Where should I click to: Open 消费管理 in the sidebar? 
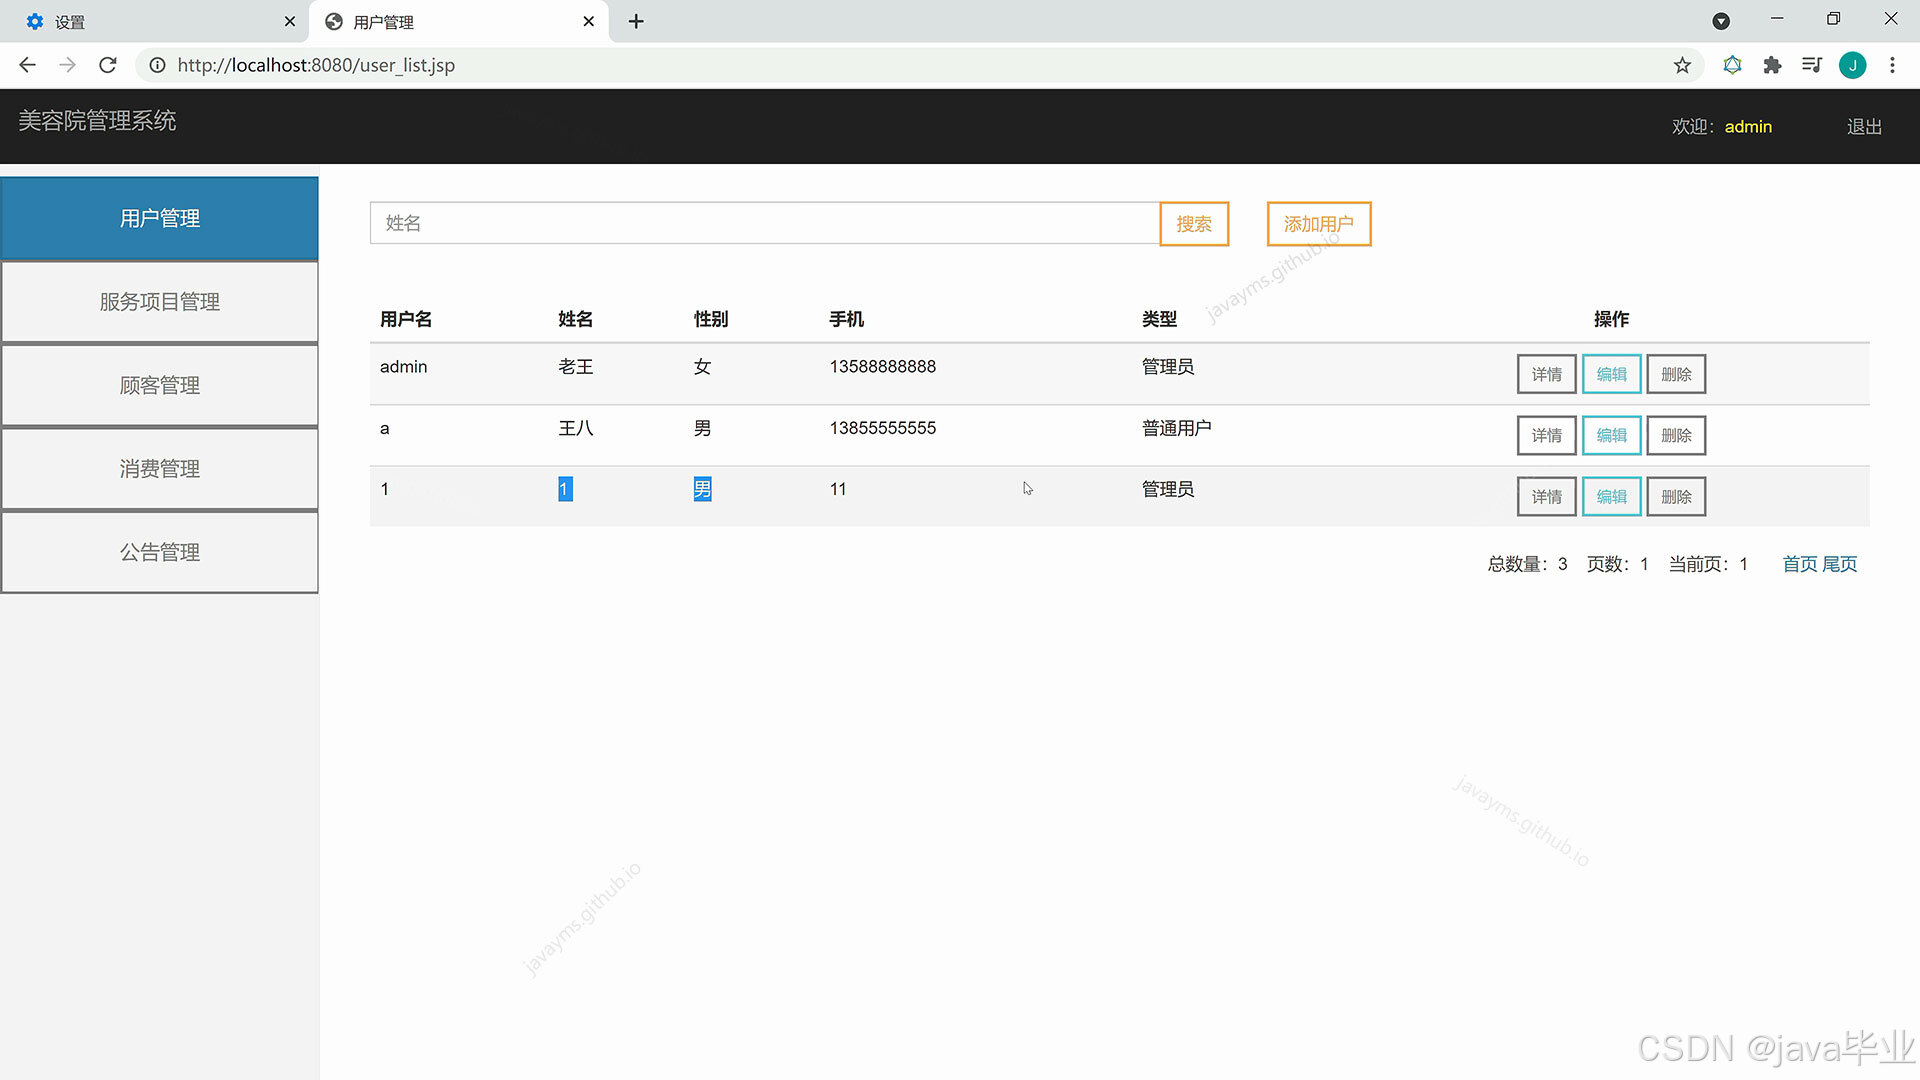coord(160,468)
